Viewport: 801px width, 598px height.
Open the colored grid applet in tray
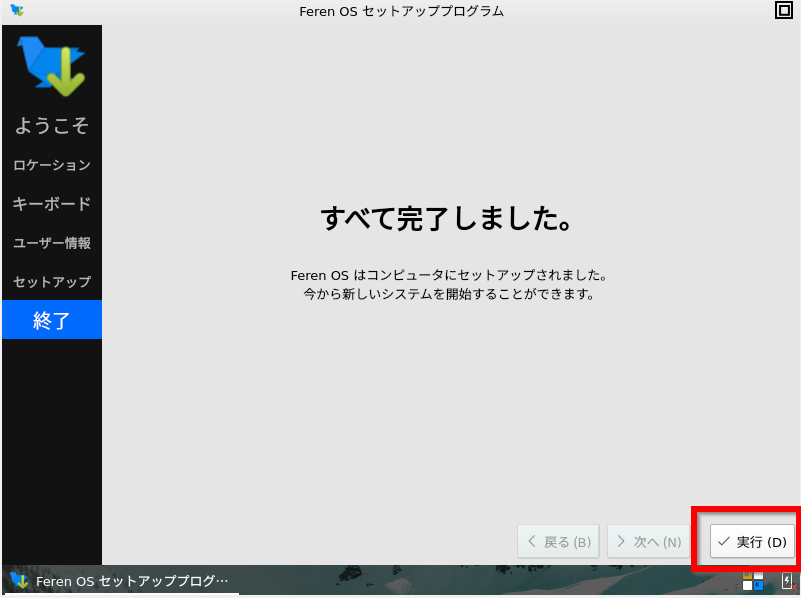click(753, 581)
